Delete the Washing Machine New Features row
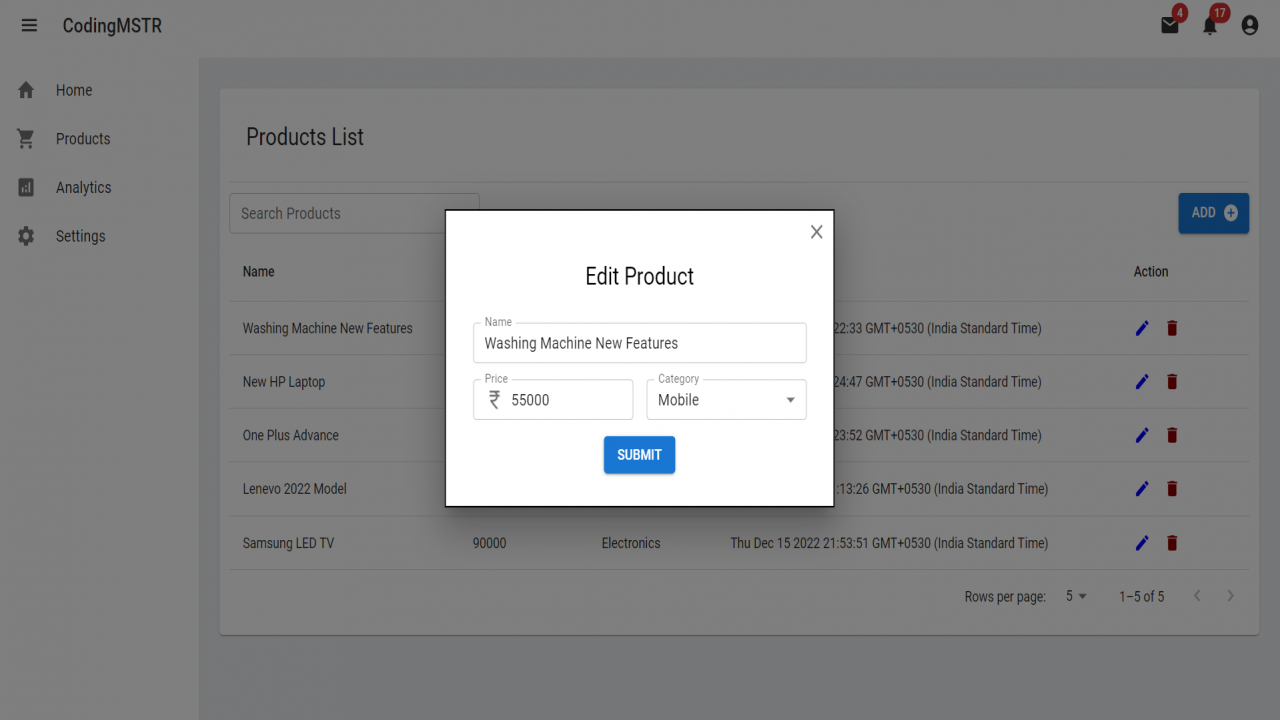This screenshot has height=720, width=1280. [1172, 328]
